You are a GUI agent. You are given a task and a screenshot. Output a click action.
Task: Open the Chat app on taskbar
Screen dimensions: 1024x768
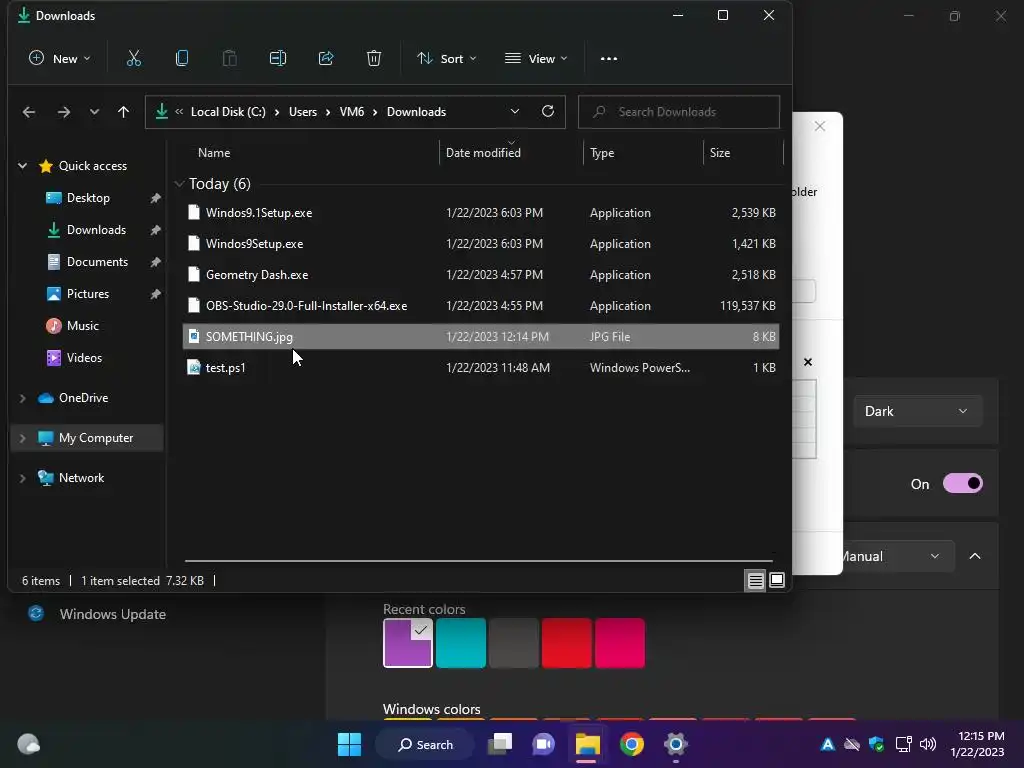point(543,744)
